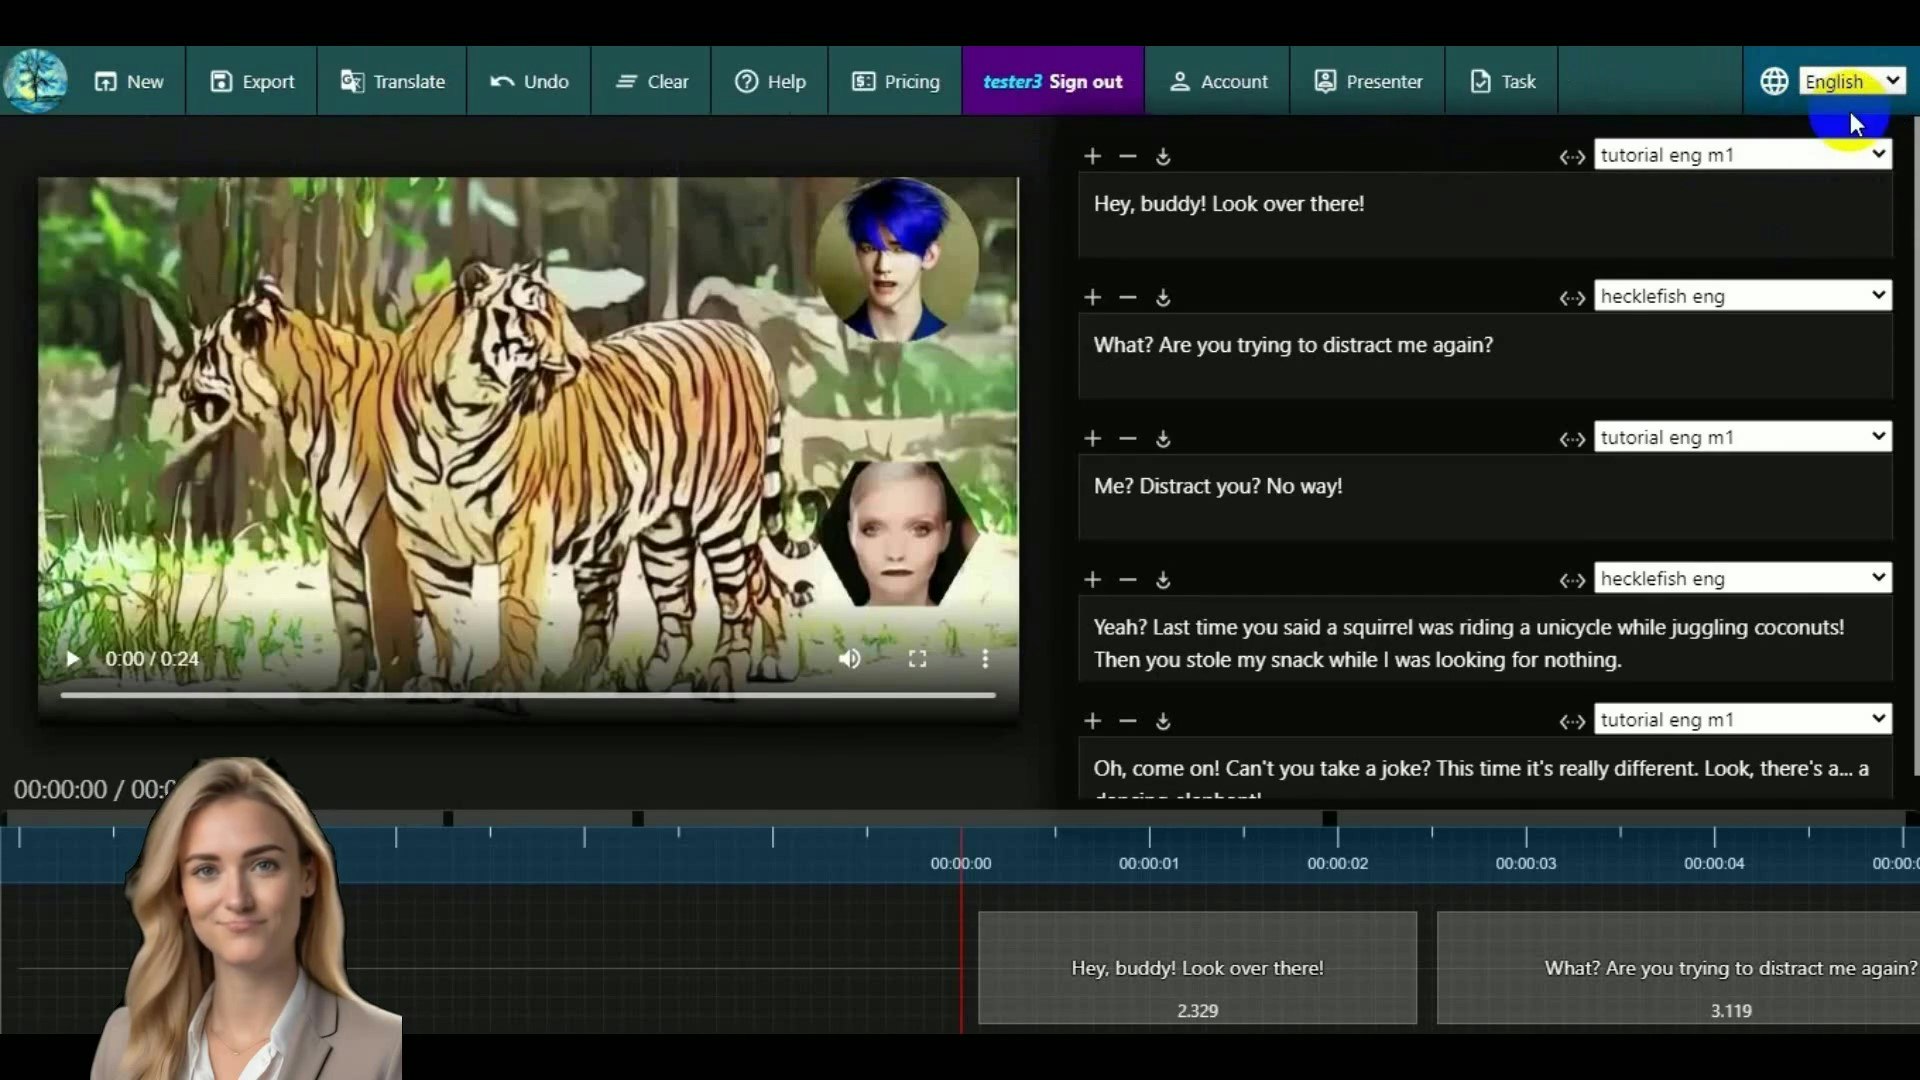Expand the hecklefish eng dropdown above squirrel line

tap(1742, 578)
